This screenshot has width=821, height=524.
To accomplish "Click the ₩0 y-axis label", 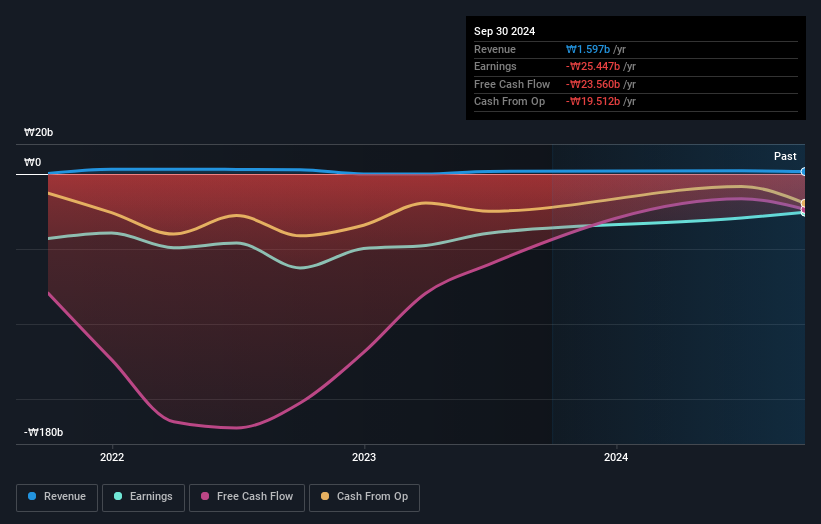I will (32, 162).
